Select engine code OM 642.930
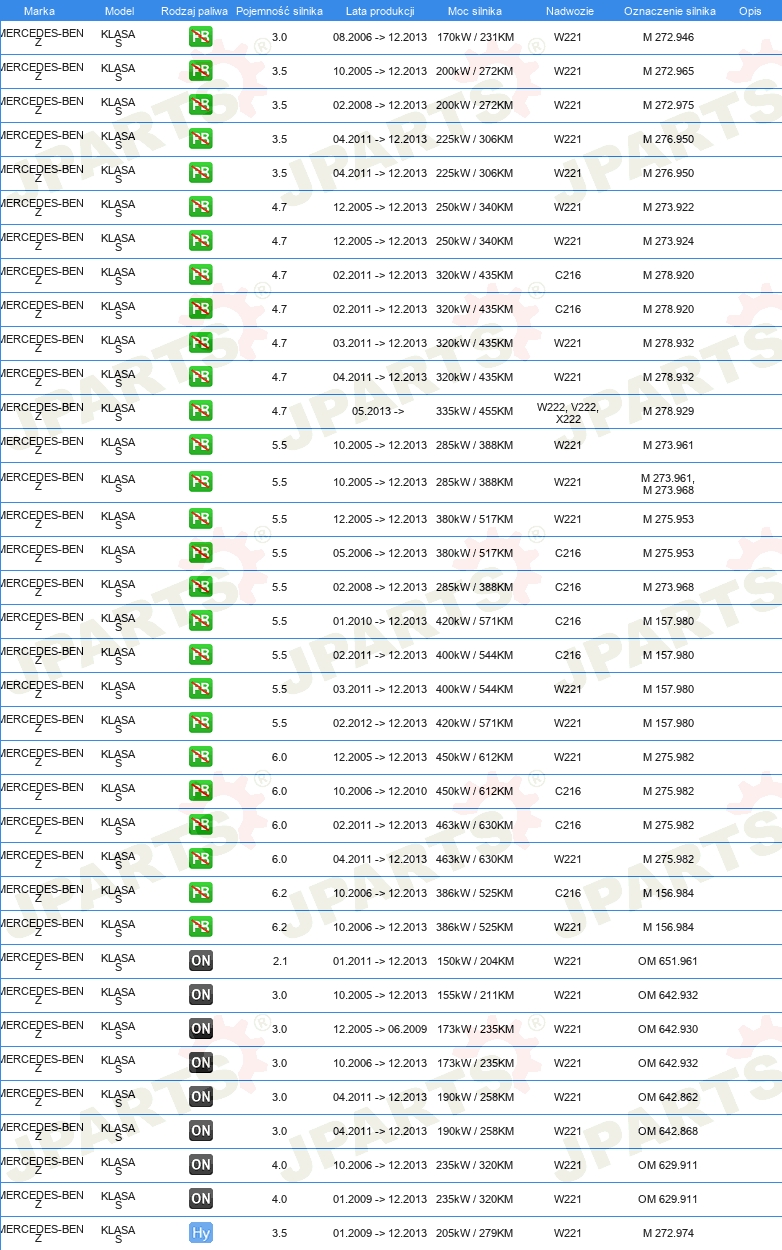 tap(668, 1030)
